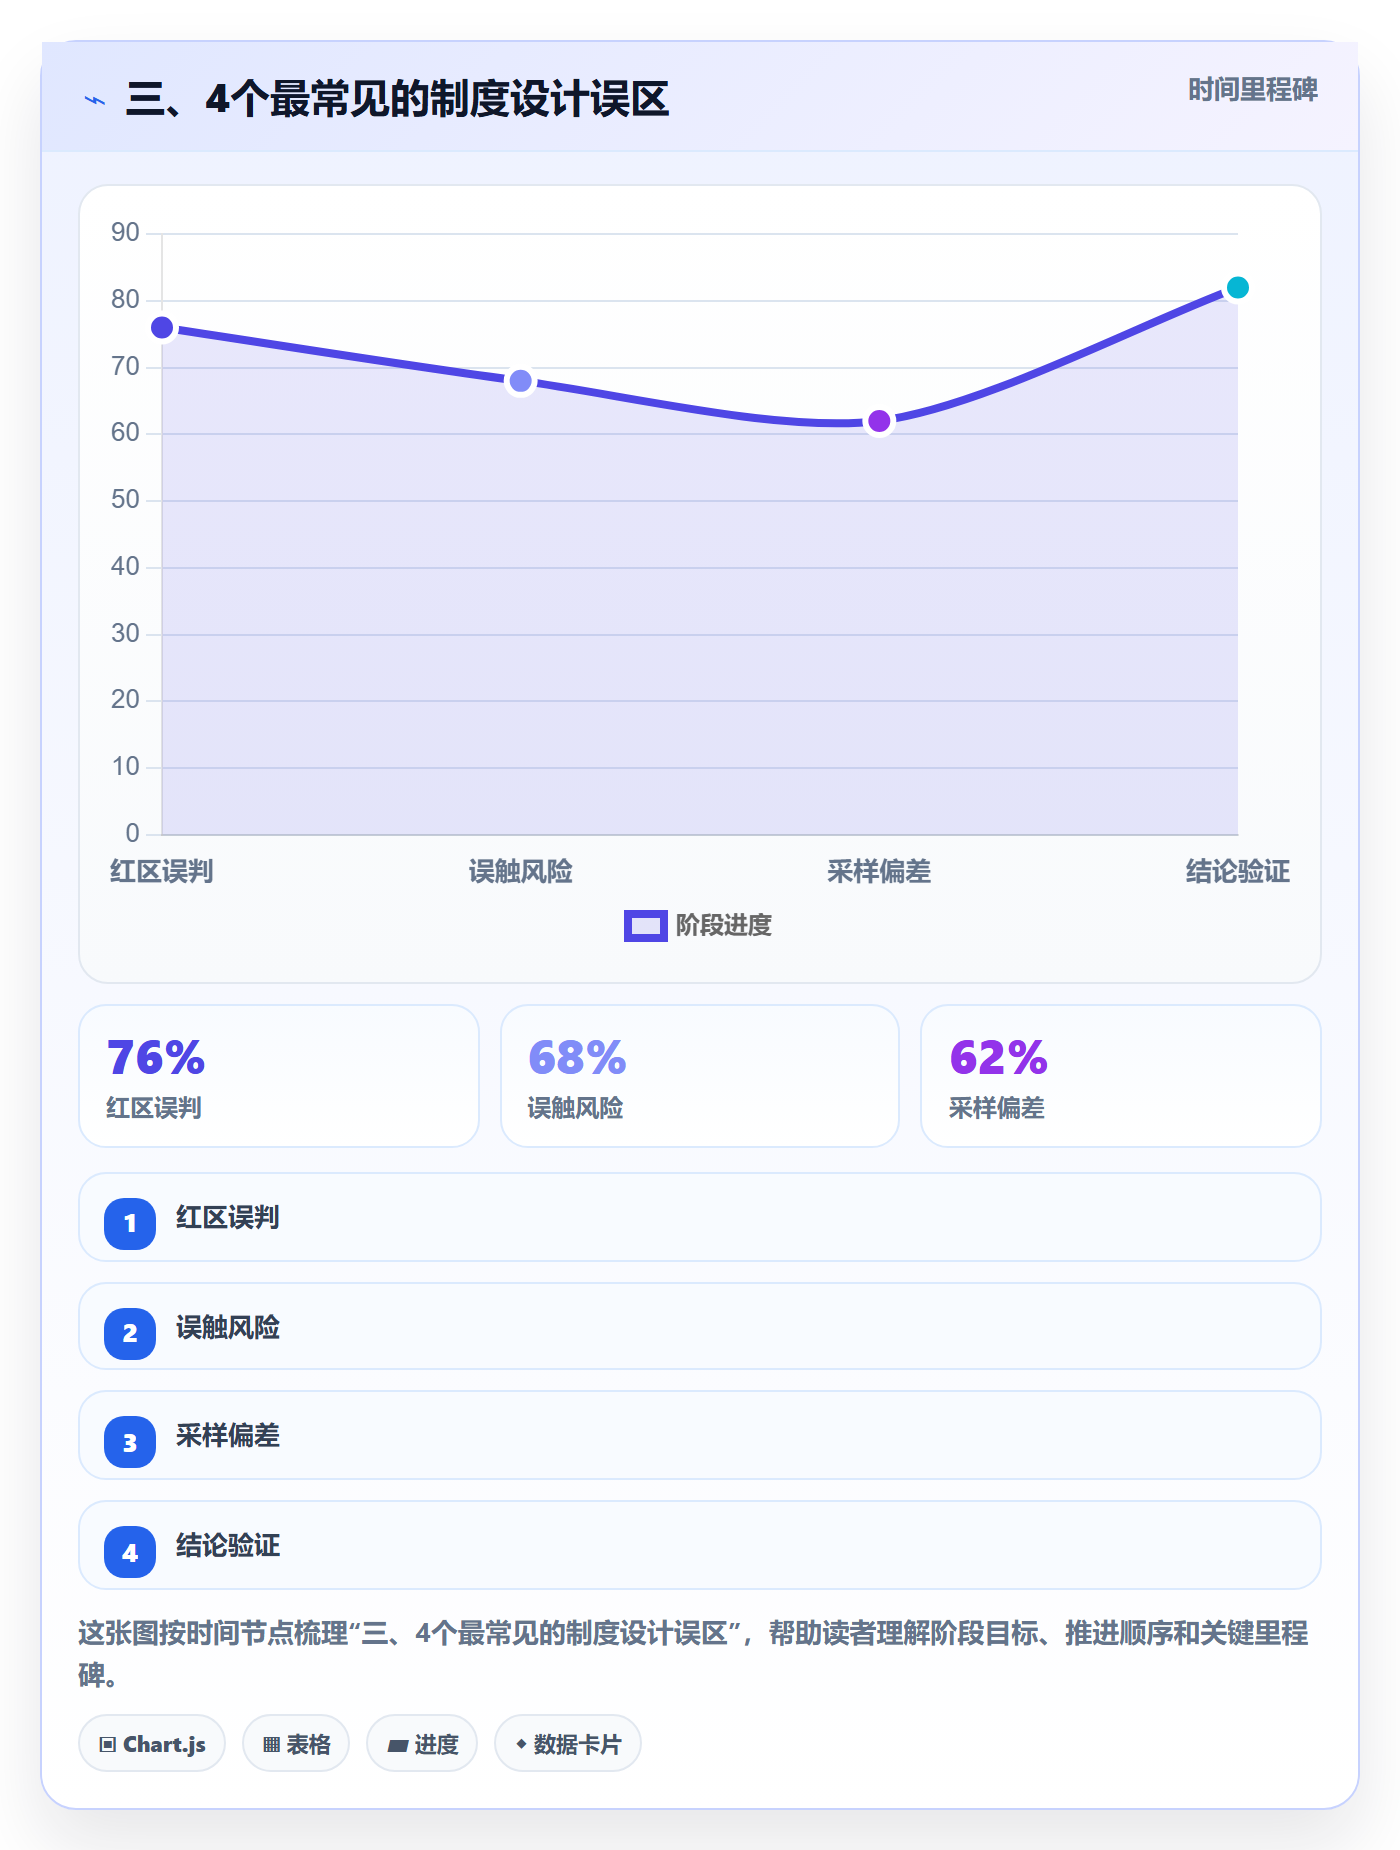The image size is (1400, 1850).
Task: Click the 数据卡片 tag
Action: tap(568, 1744)
